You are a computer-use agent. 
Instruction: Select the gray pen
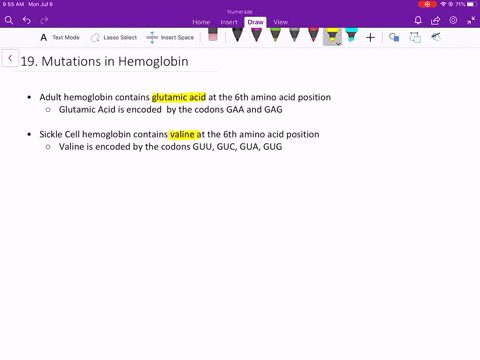click(294, 35)
